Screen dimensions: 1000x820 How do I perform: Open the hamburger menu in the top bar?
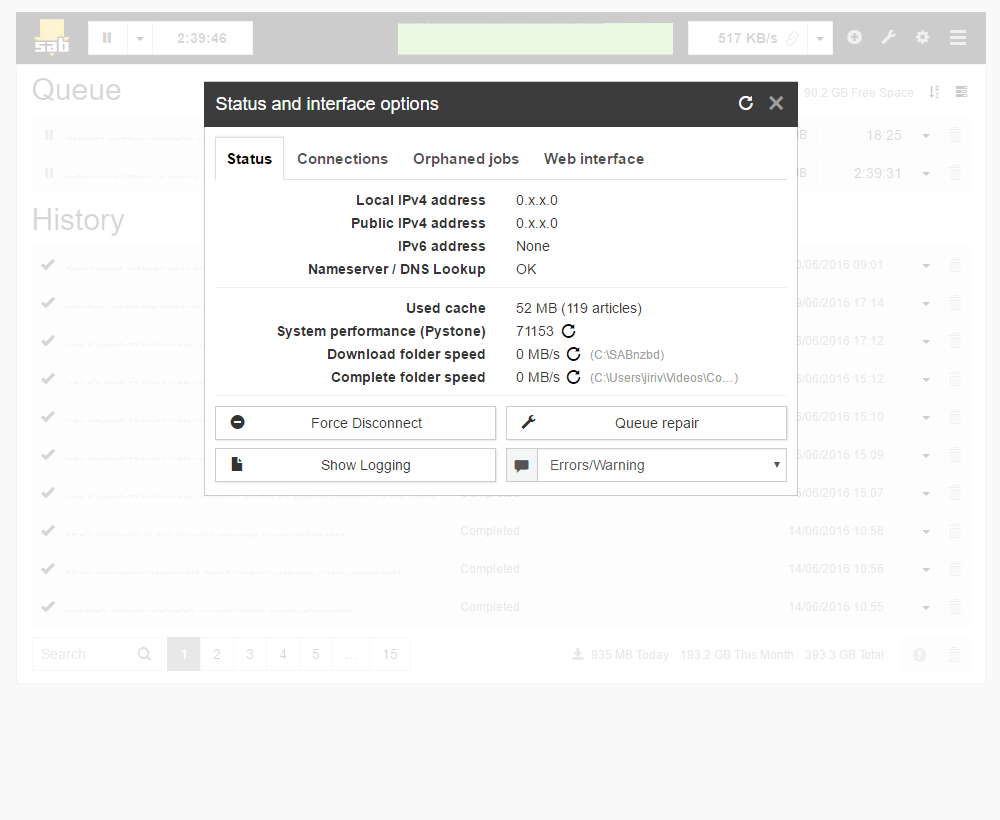click(958, 38)
